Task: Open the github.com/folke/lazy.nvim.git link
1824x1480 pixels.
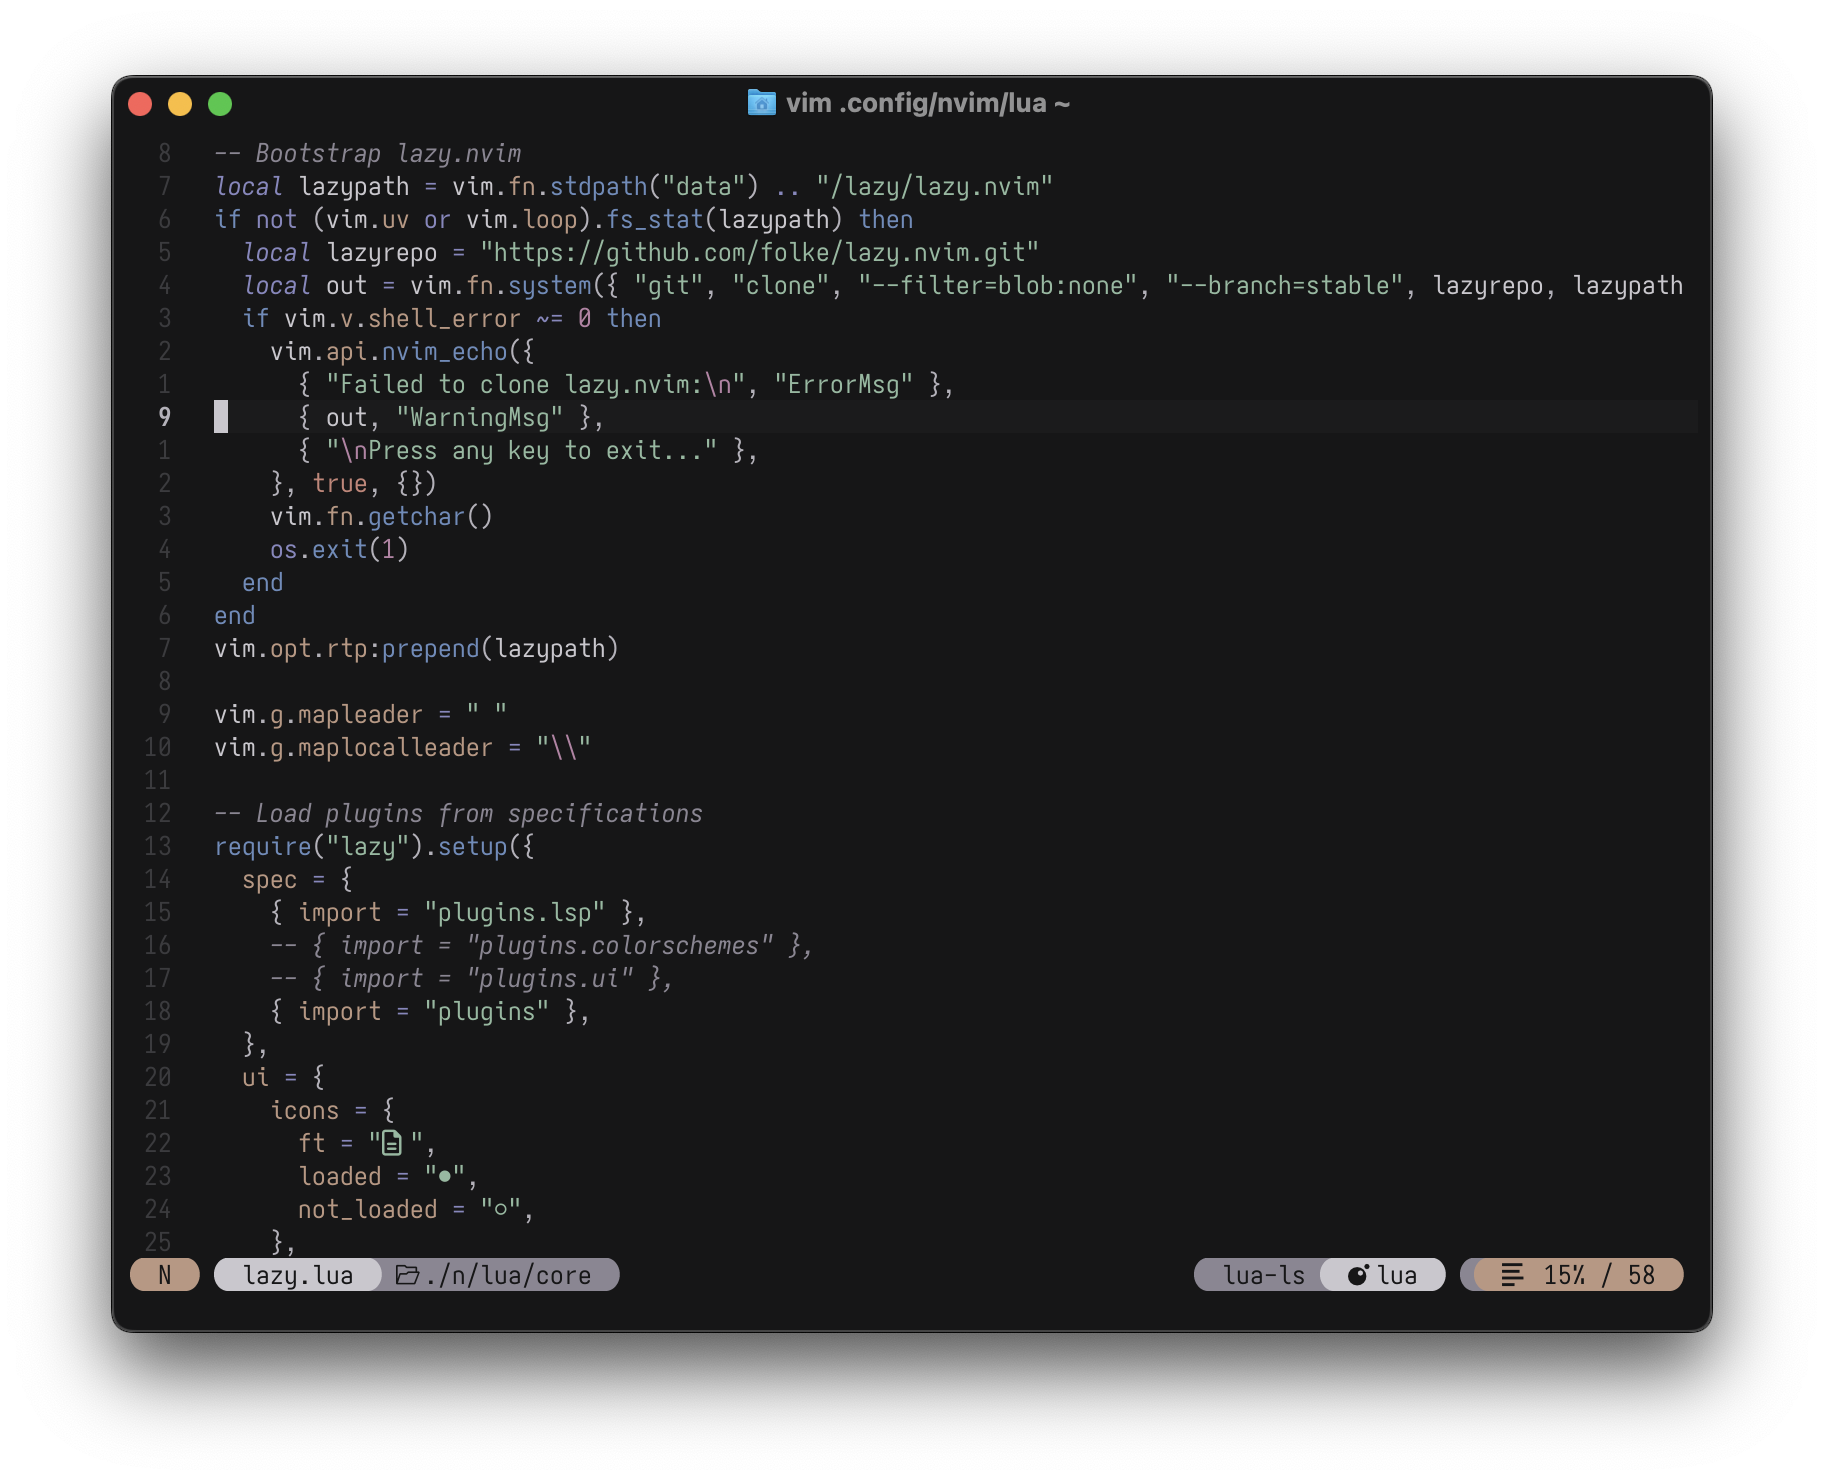Action: (760, 252)
